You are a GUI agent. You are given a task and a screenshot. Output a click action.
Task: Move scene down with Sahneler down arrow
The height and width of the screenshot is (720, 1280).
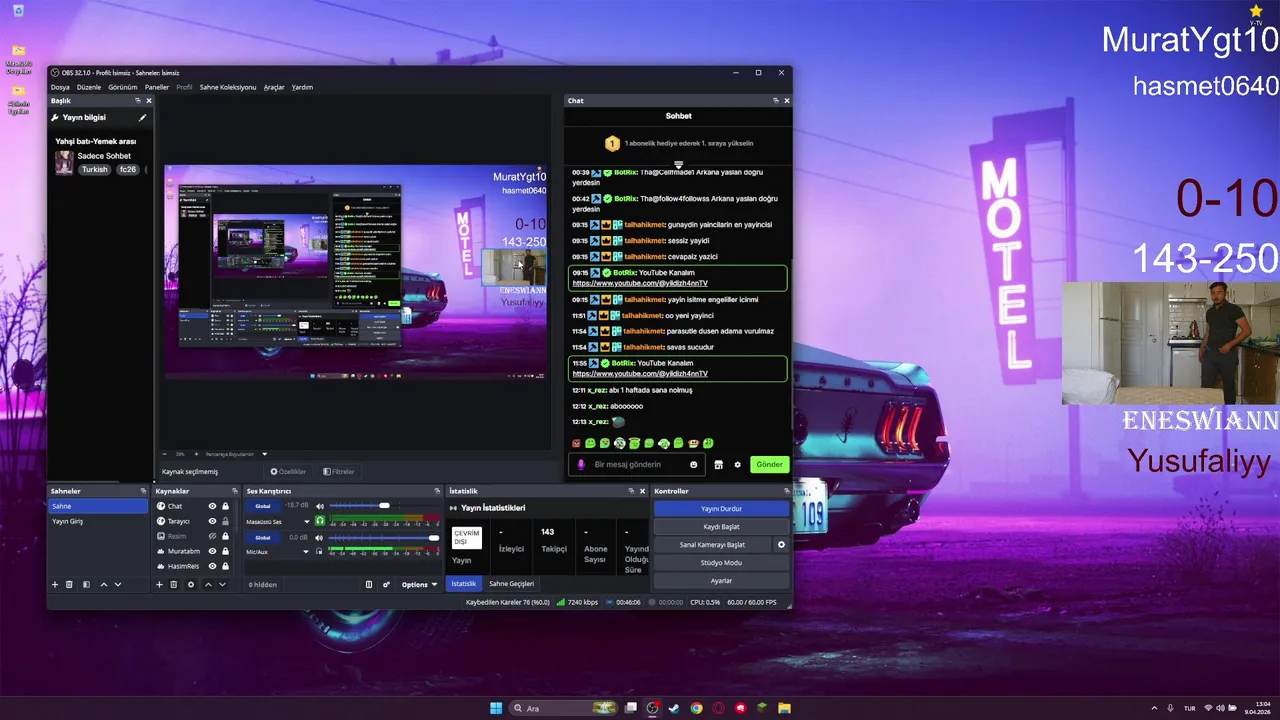(118, 584)
